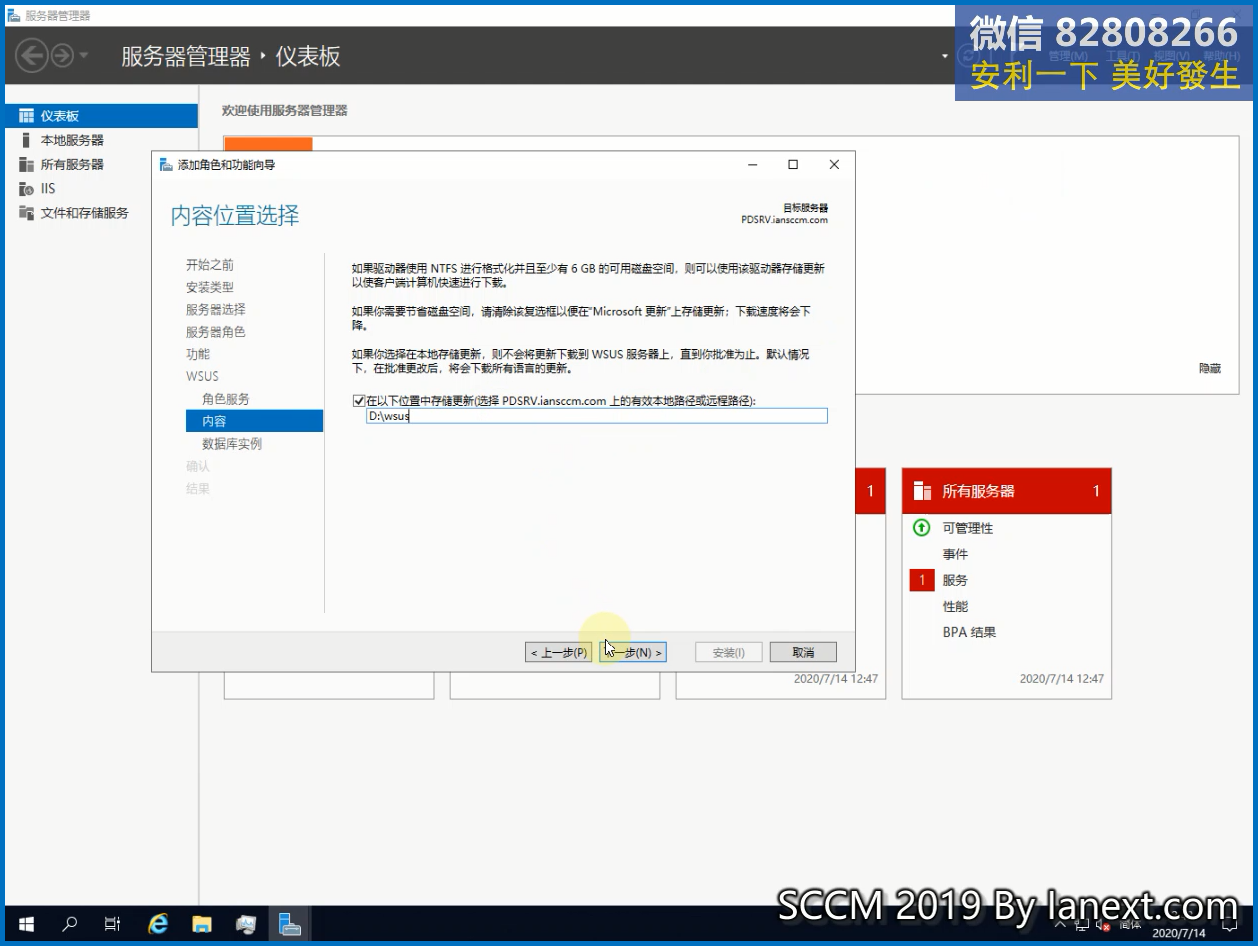
Task: Open the dropdown arrow left of the refresh icon
Action: [x=945, y=56]
